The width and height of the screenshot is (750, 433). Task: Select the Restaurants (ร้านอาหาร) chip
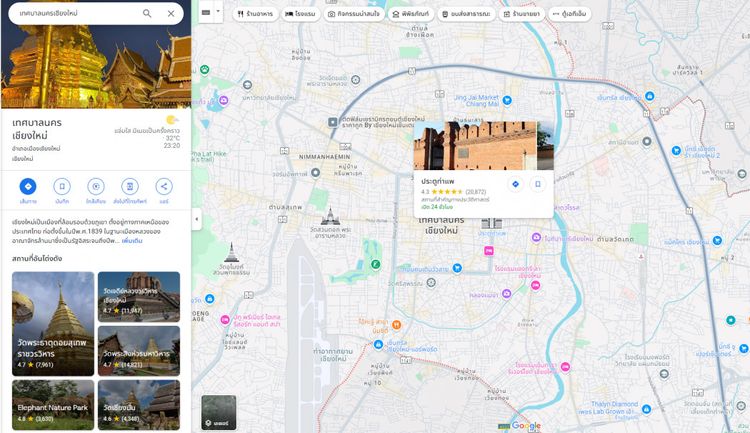(255, 14)
